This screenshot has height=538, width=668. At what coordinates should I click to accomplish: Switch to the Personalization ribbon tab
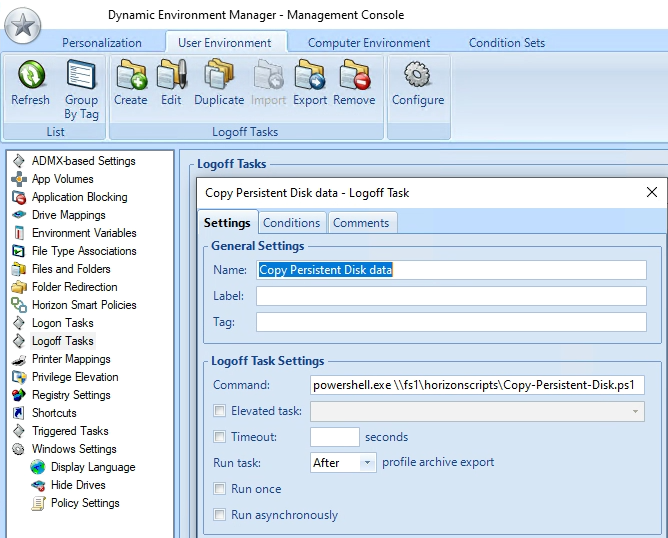[102, 43]
